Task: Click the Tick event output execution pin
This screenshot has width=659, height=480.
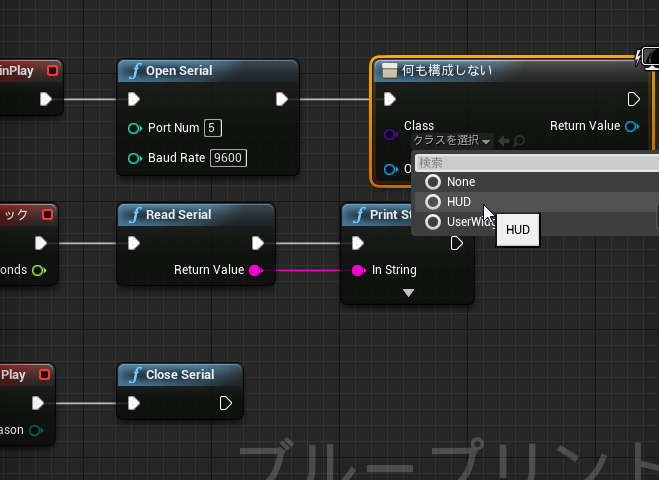Action: (41, 243)
